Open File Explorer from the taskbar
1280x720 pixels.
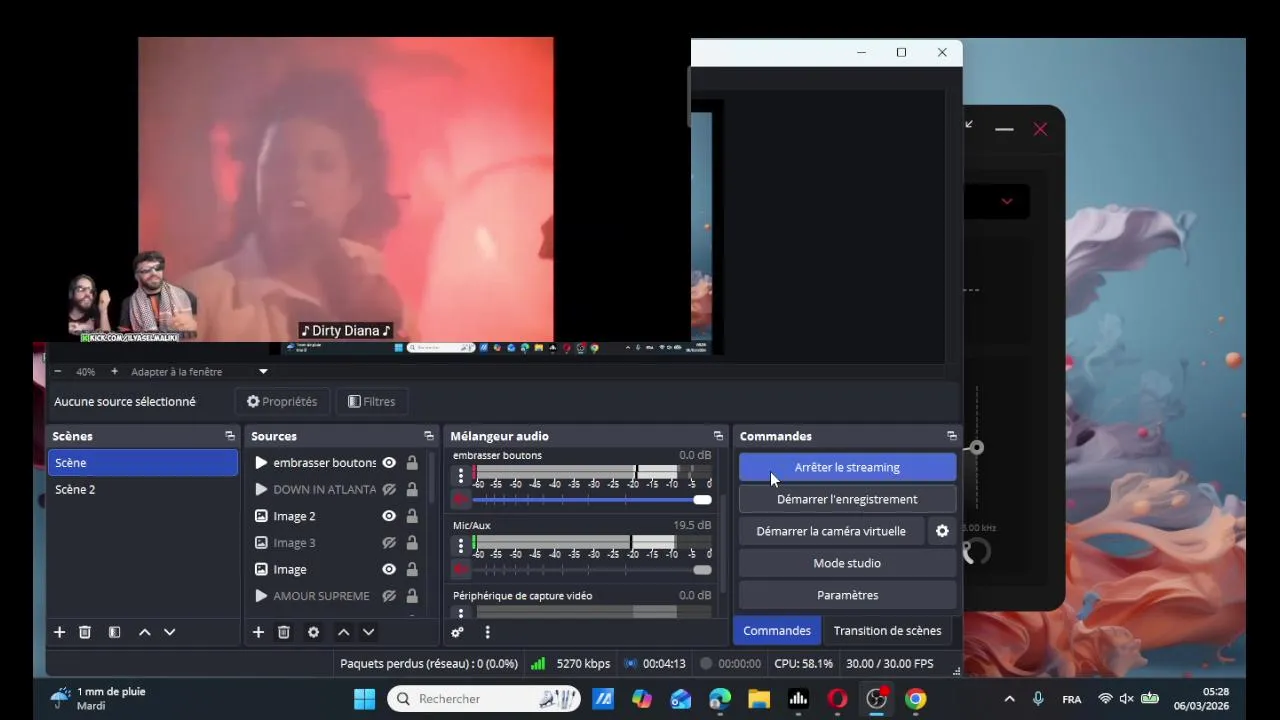click(x=759, y=699)
